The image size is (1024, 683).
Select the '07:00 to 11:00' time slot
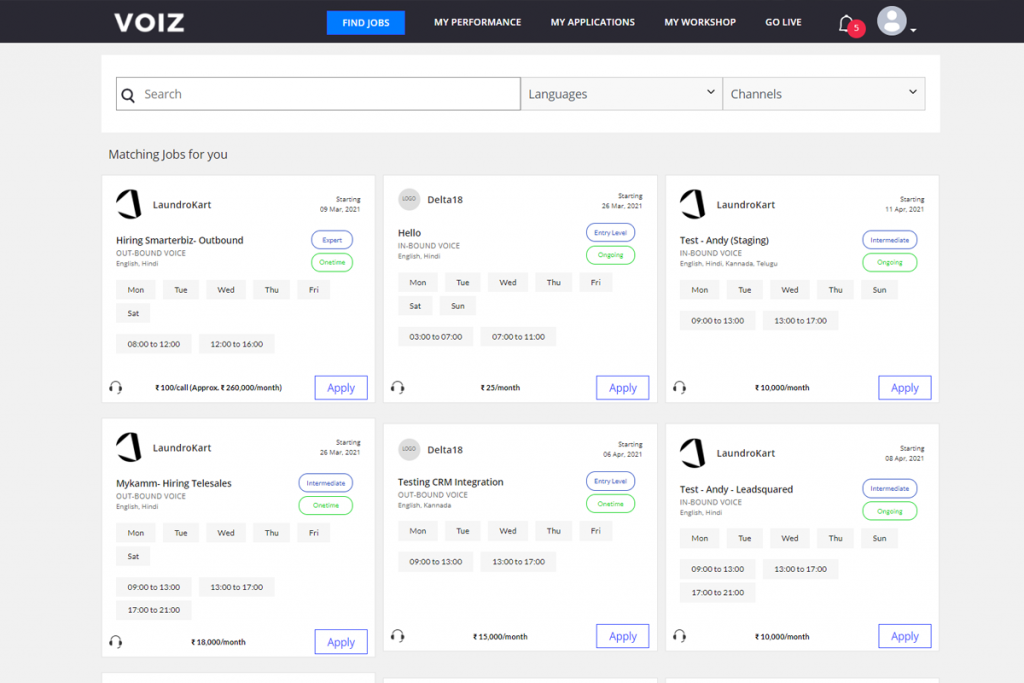click(x=519, y=337)
